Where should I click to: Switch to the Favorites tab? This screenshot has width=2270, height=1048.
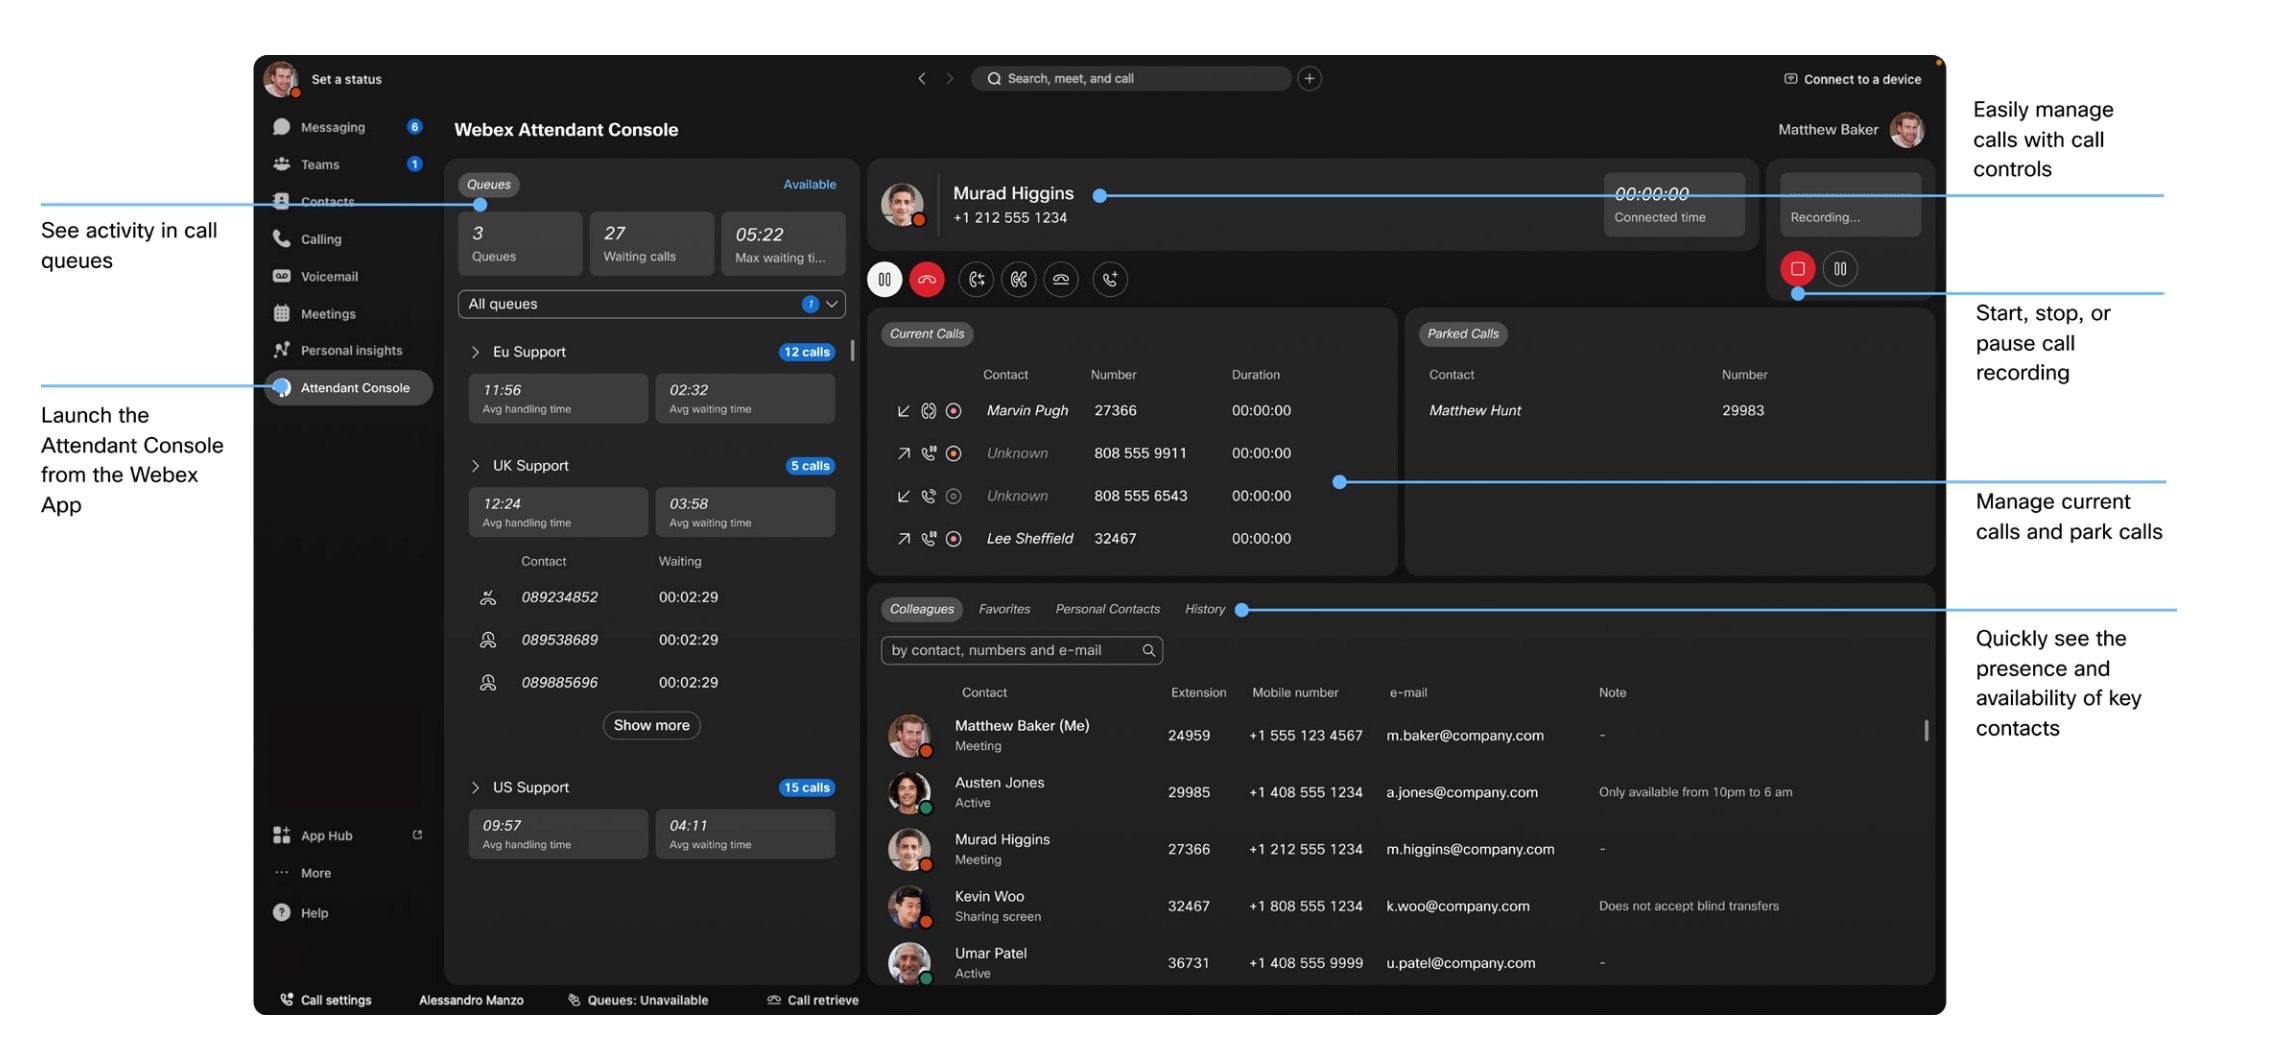coord(1003,609)
